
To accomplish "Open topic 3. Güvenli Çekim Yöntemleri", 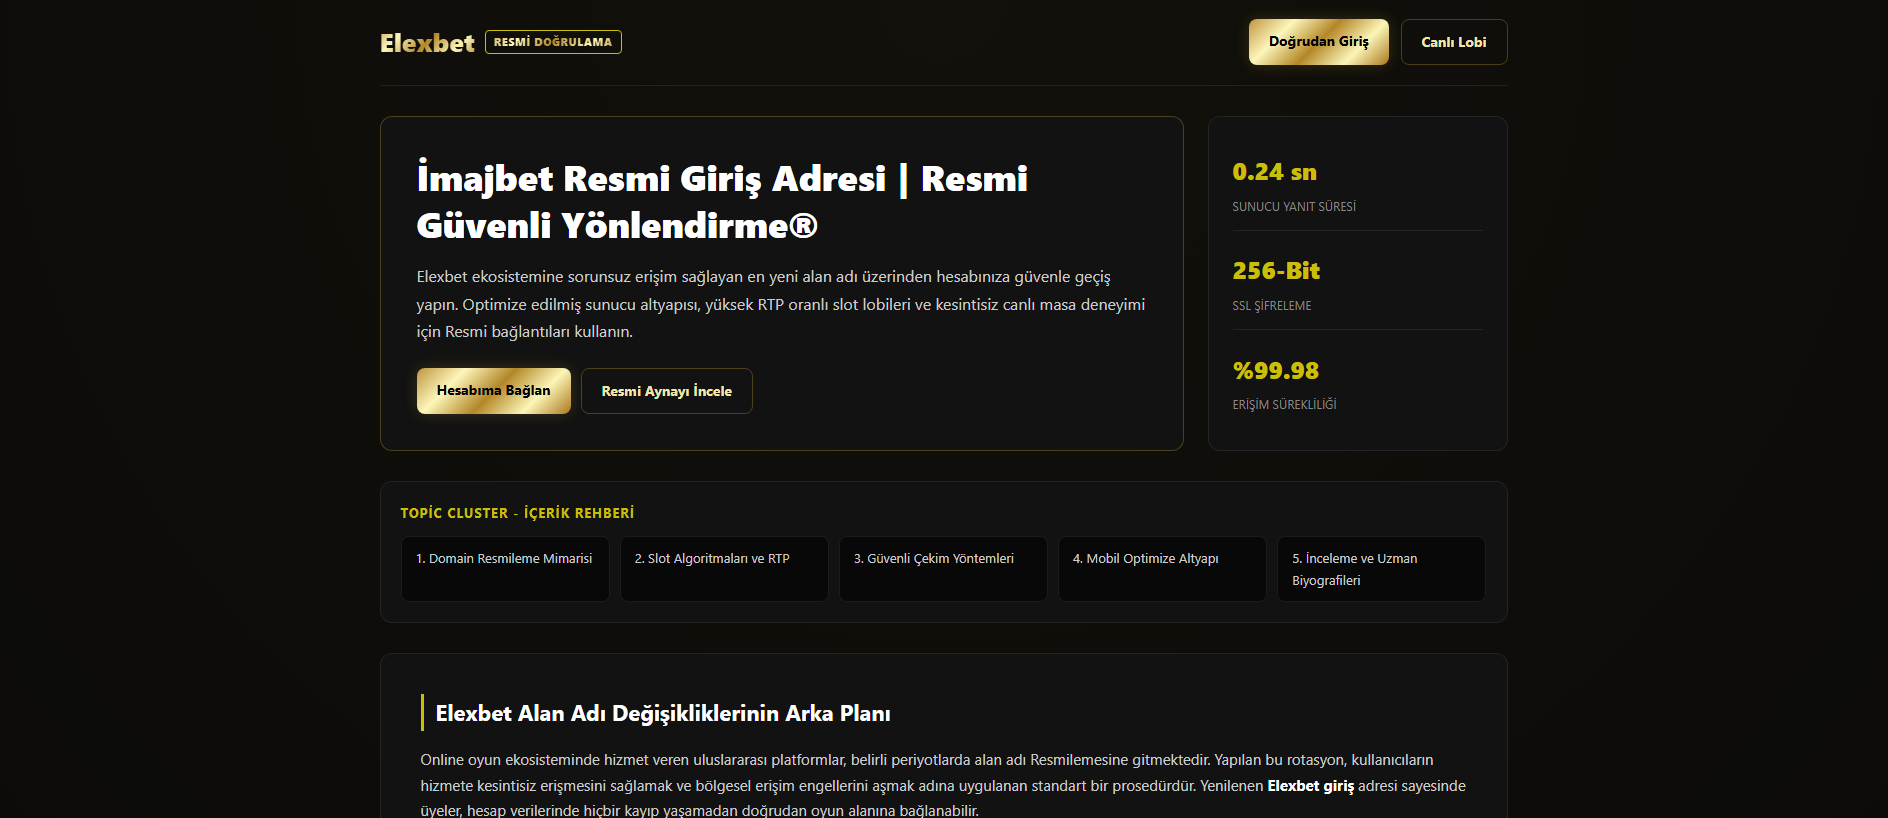I will coord(943,569).
